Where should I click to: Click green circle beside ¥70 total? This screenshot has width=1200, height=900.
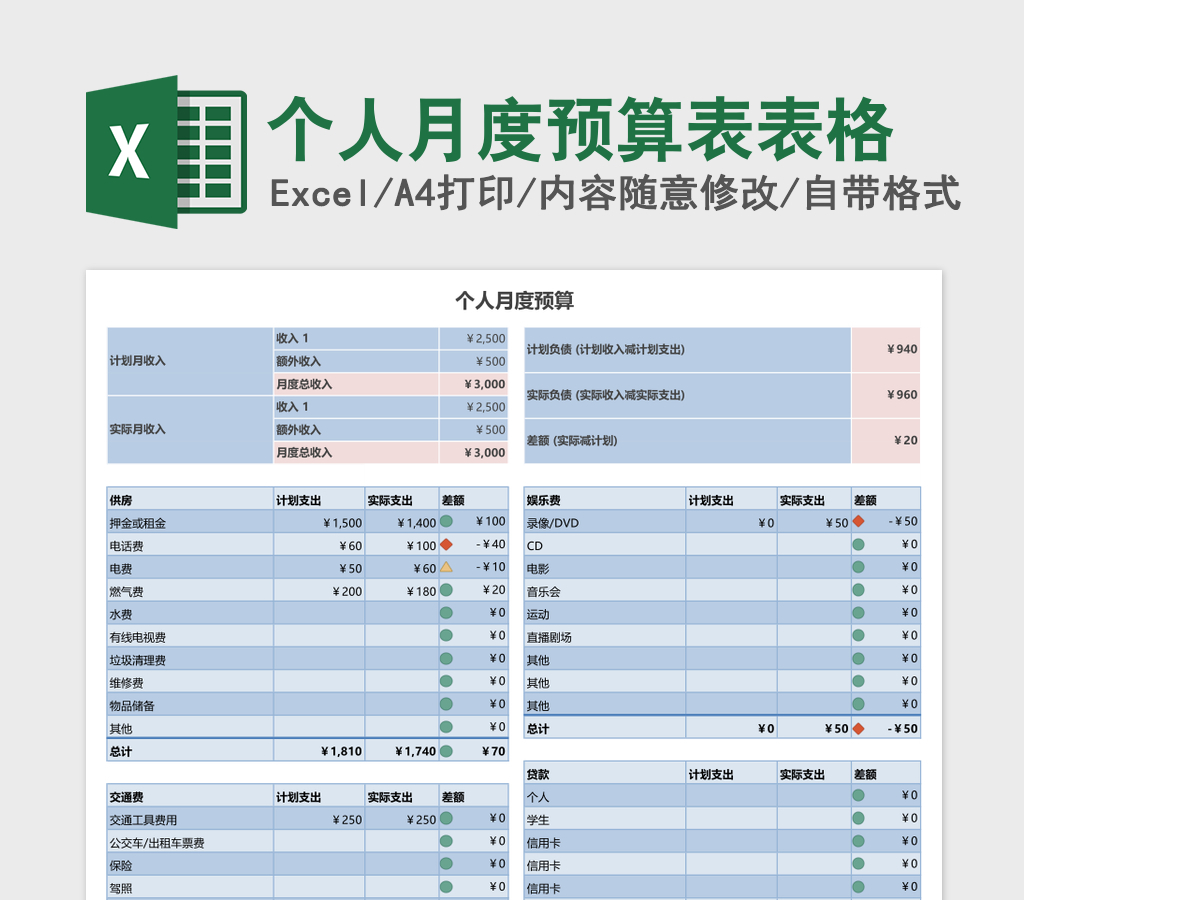tap(446, 751)
